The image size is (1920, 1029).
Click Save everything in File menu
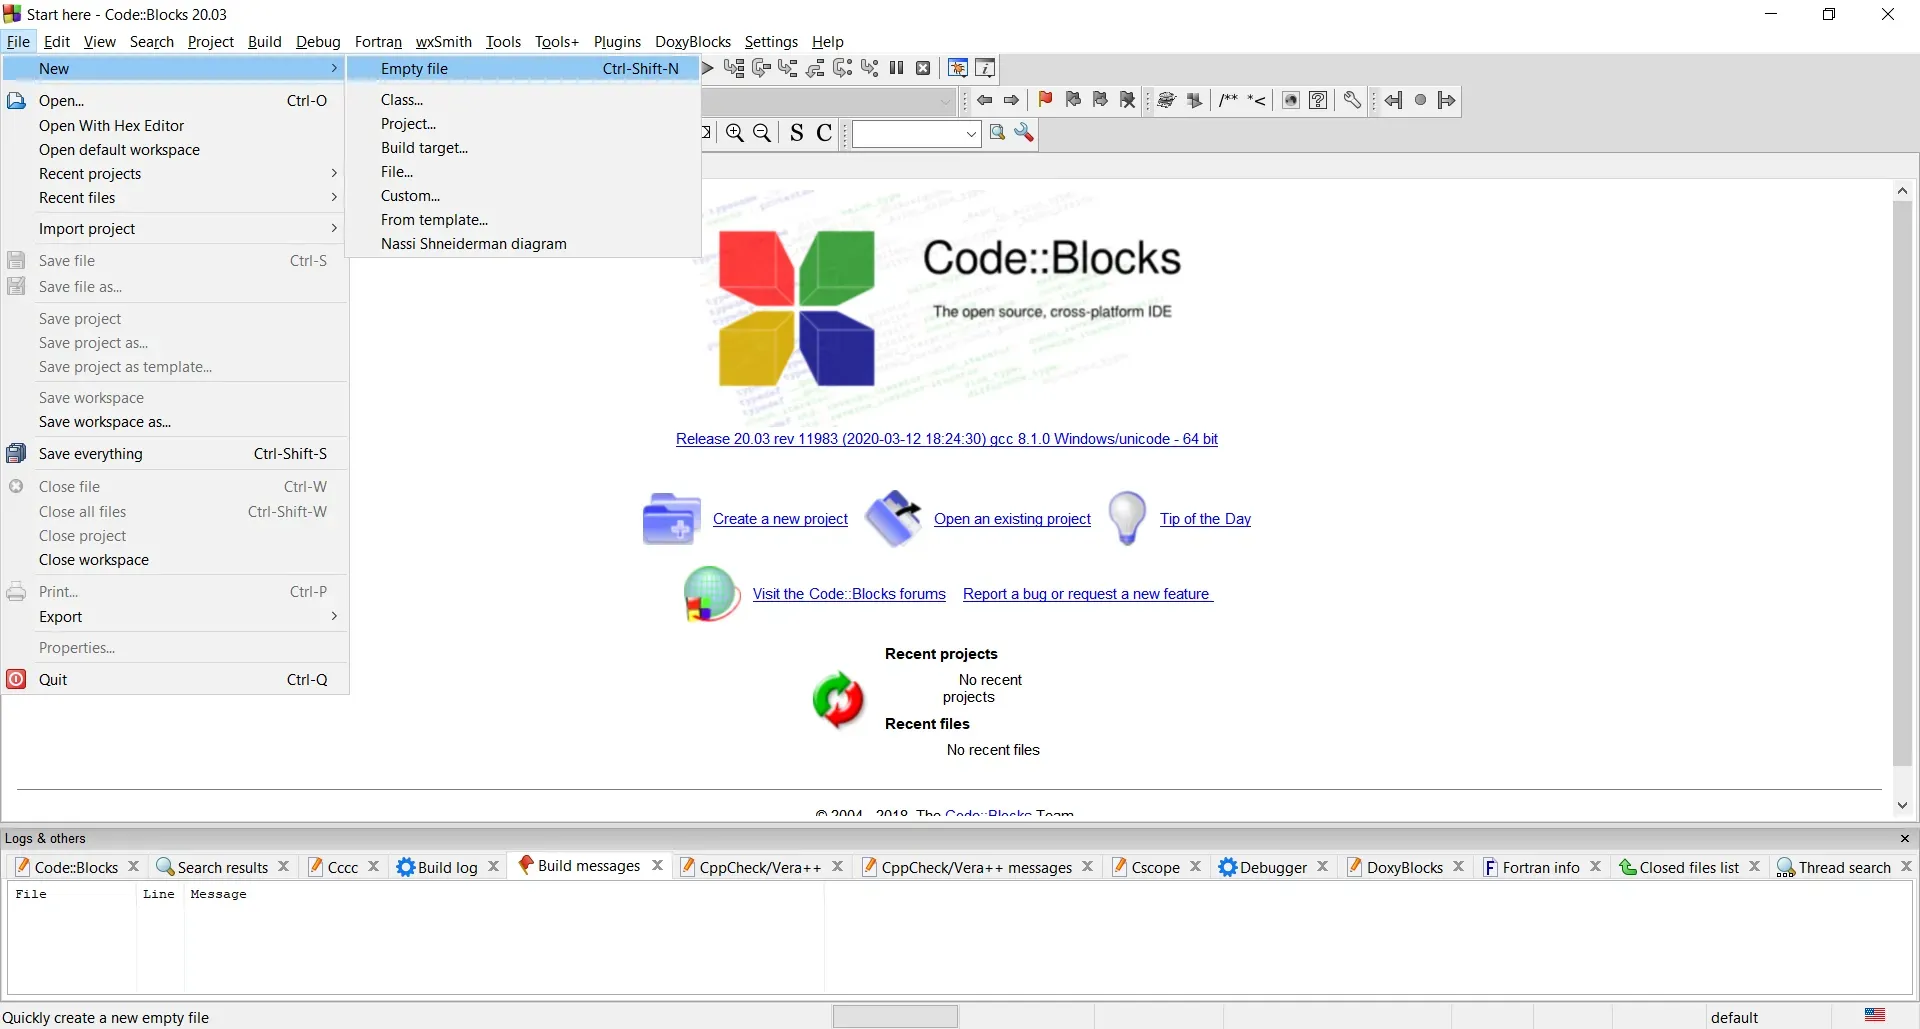click(x=176, y=453)
